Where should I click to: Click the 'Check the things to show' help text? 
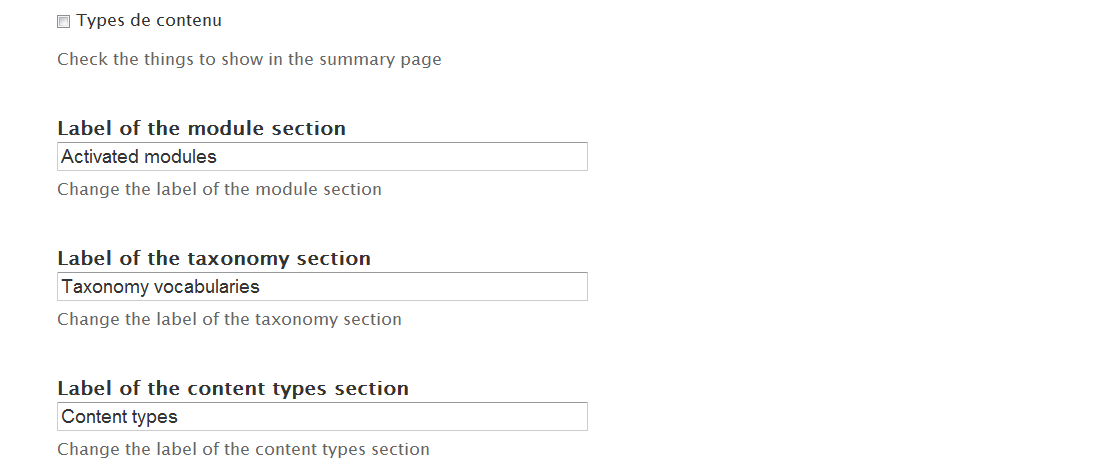[249, 59]
